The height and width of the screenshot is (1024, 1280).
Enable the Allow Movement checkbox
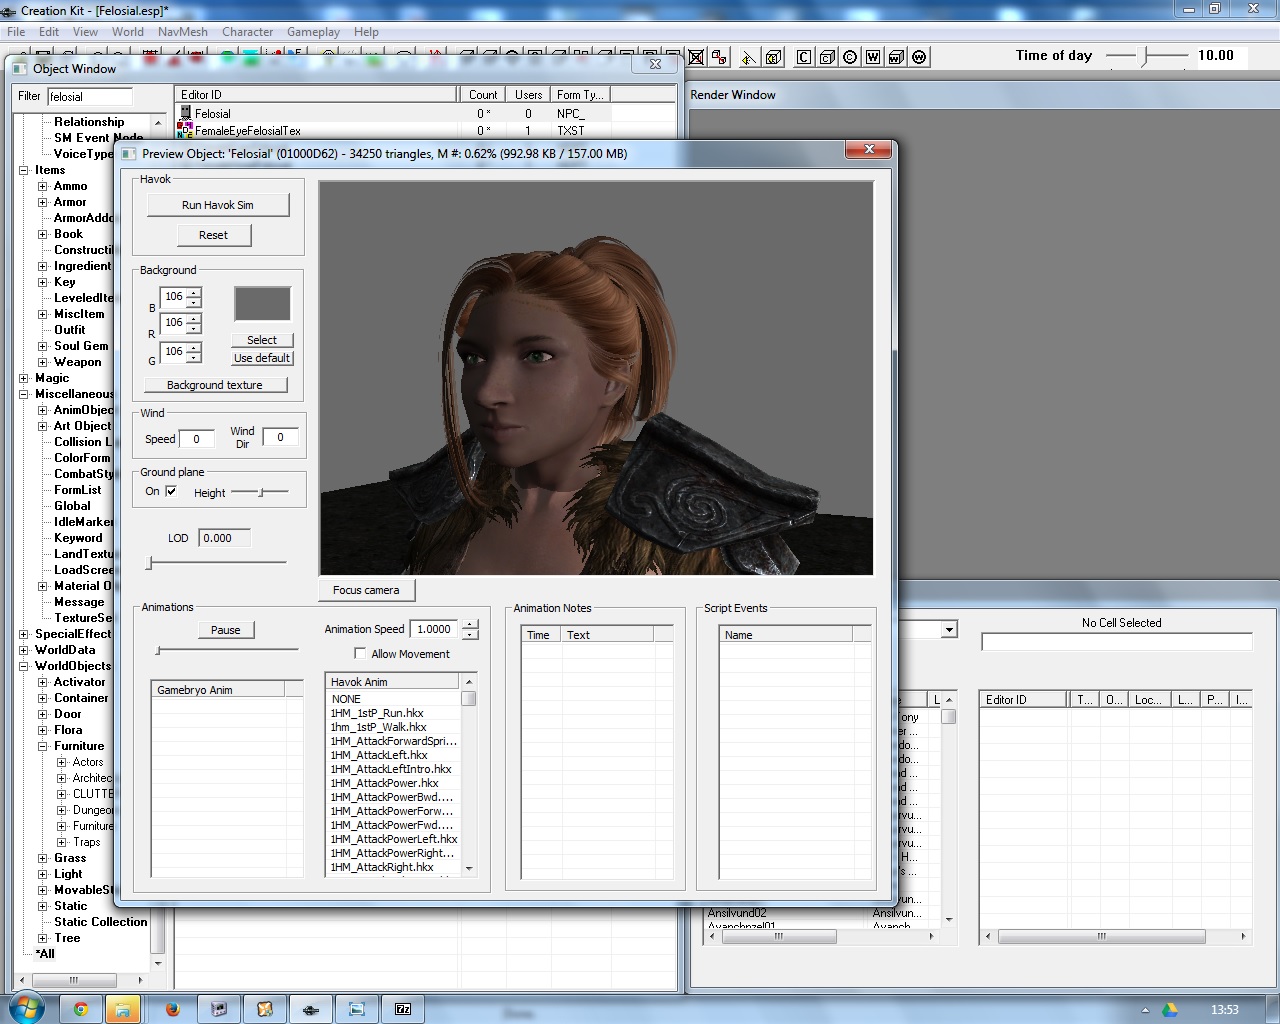click(x=360, y=653)
